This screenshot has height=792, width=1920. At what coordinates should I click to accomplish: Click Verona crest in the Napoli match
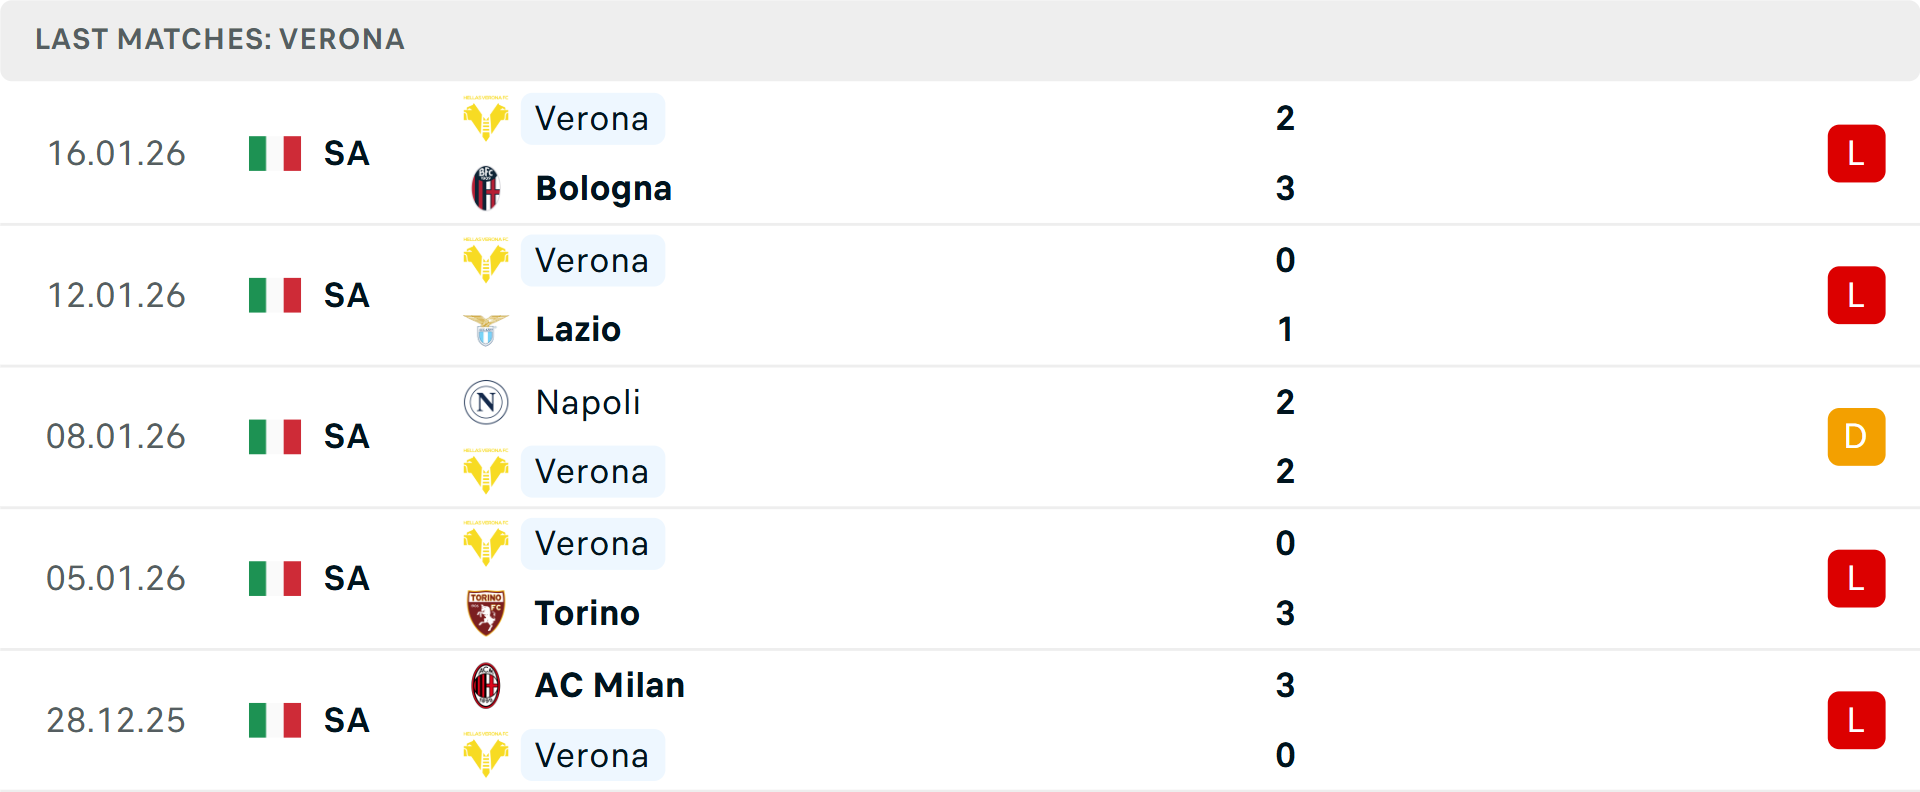point(486,472)
